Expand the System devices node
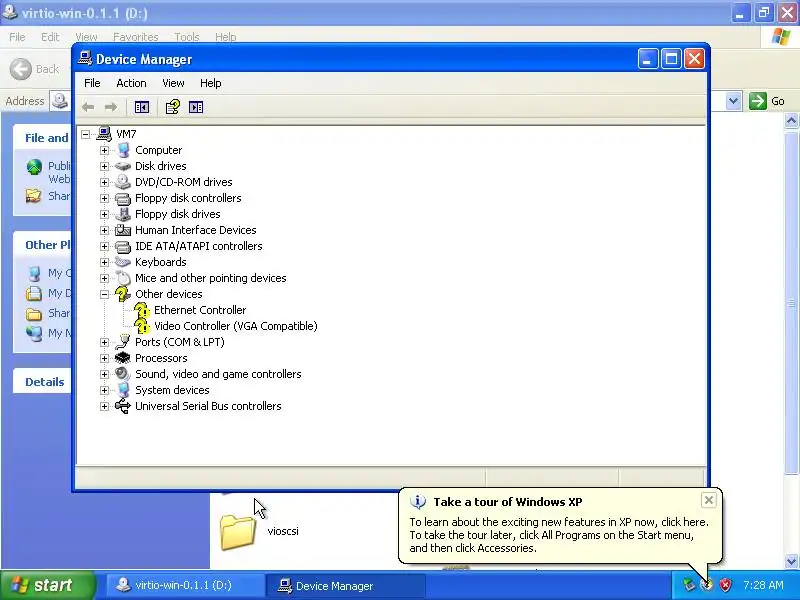Image resolution: width=800 pixels, height=600 pixels. pyautogui.click(x=105, y=390)
